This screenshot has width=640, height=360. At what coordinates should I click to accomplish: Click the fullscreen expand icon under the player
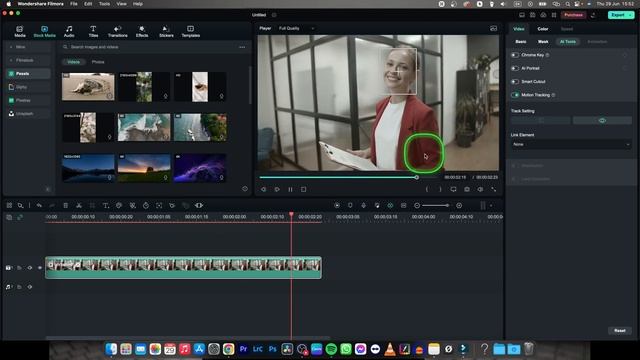[x=493, y=189]
